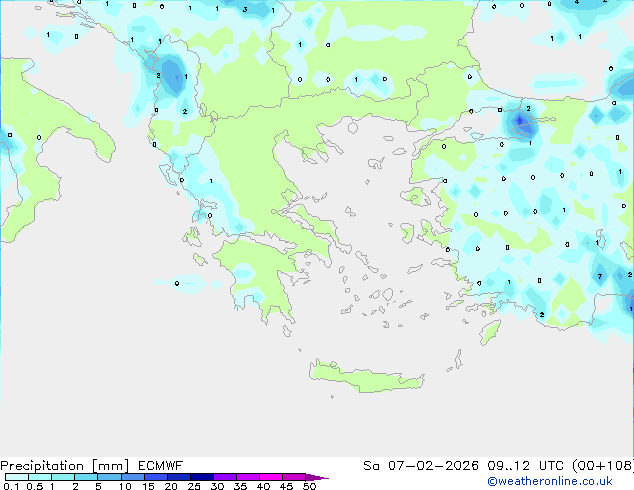Viewport: 634px width, 490px height.
Task: Select the 40–45 mm bright magenta swatch
Action: tap(271, 477)
